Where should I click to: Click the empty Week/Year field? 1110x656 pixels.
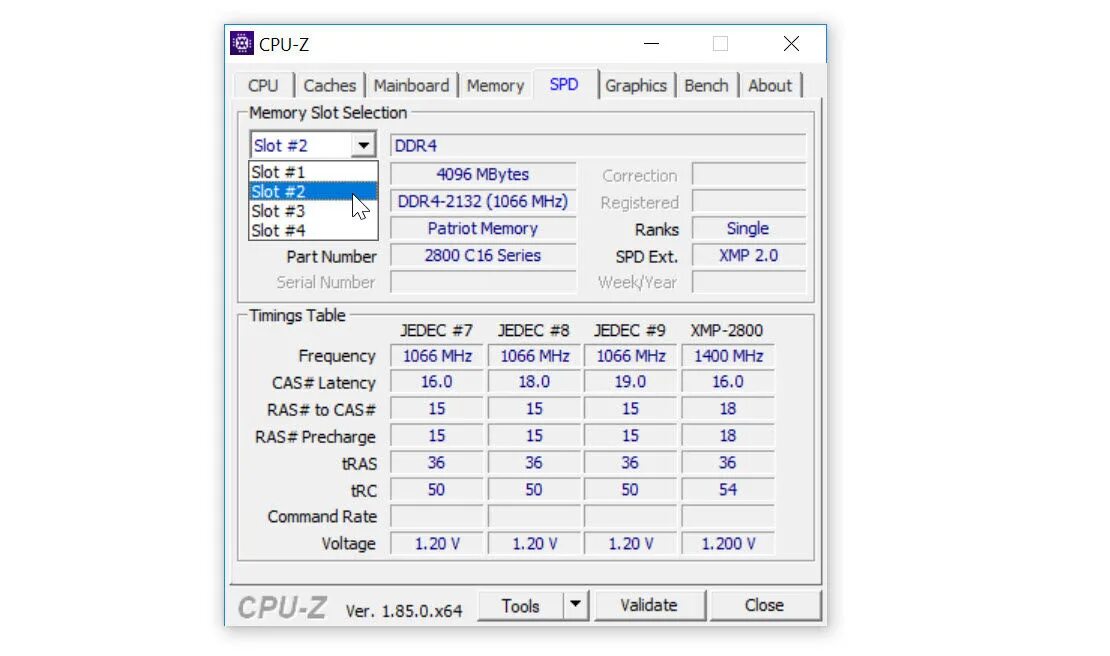[748, 282]
